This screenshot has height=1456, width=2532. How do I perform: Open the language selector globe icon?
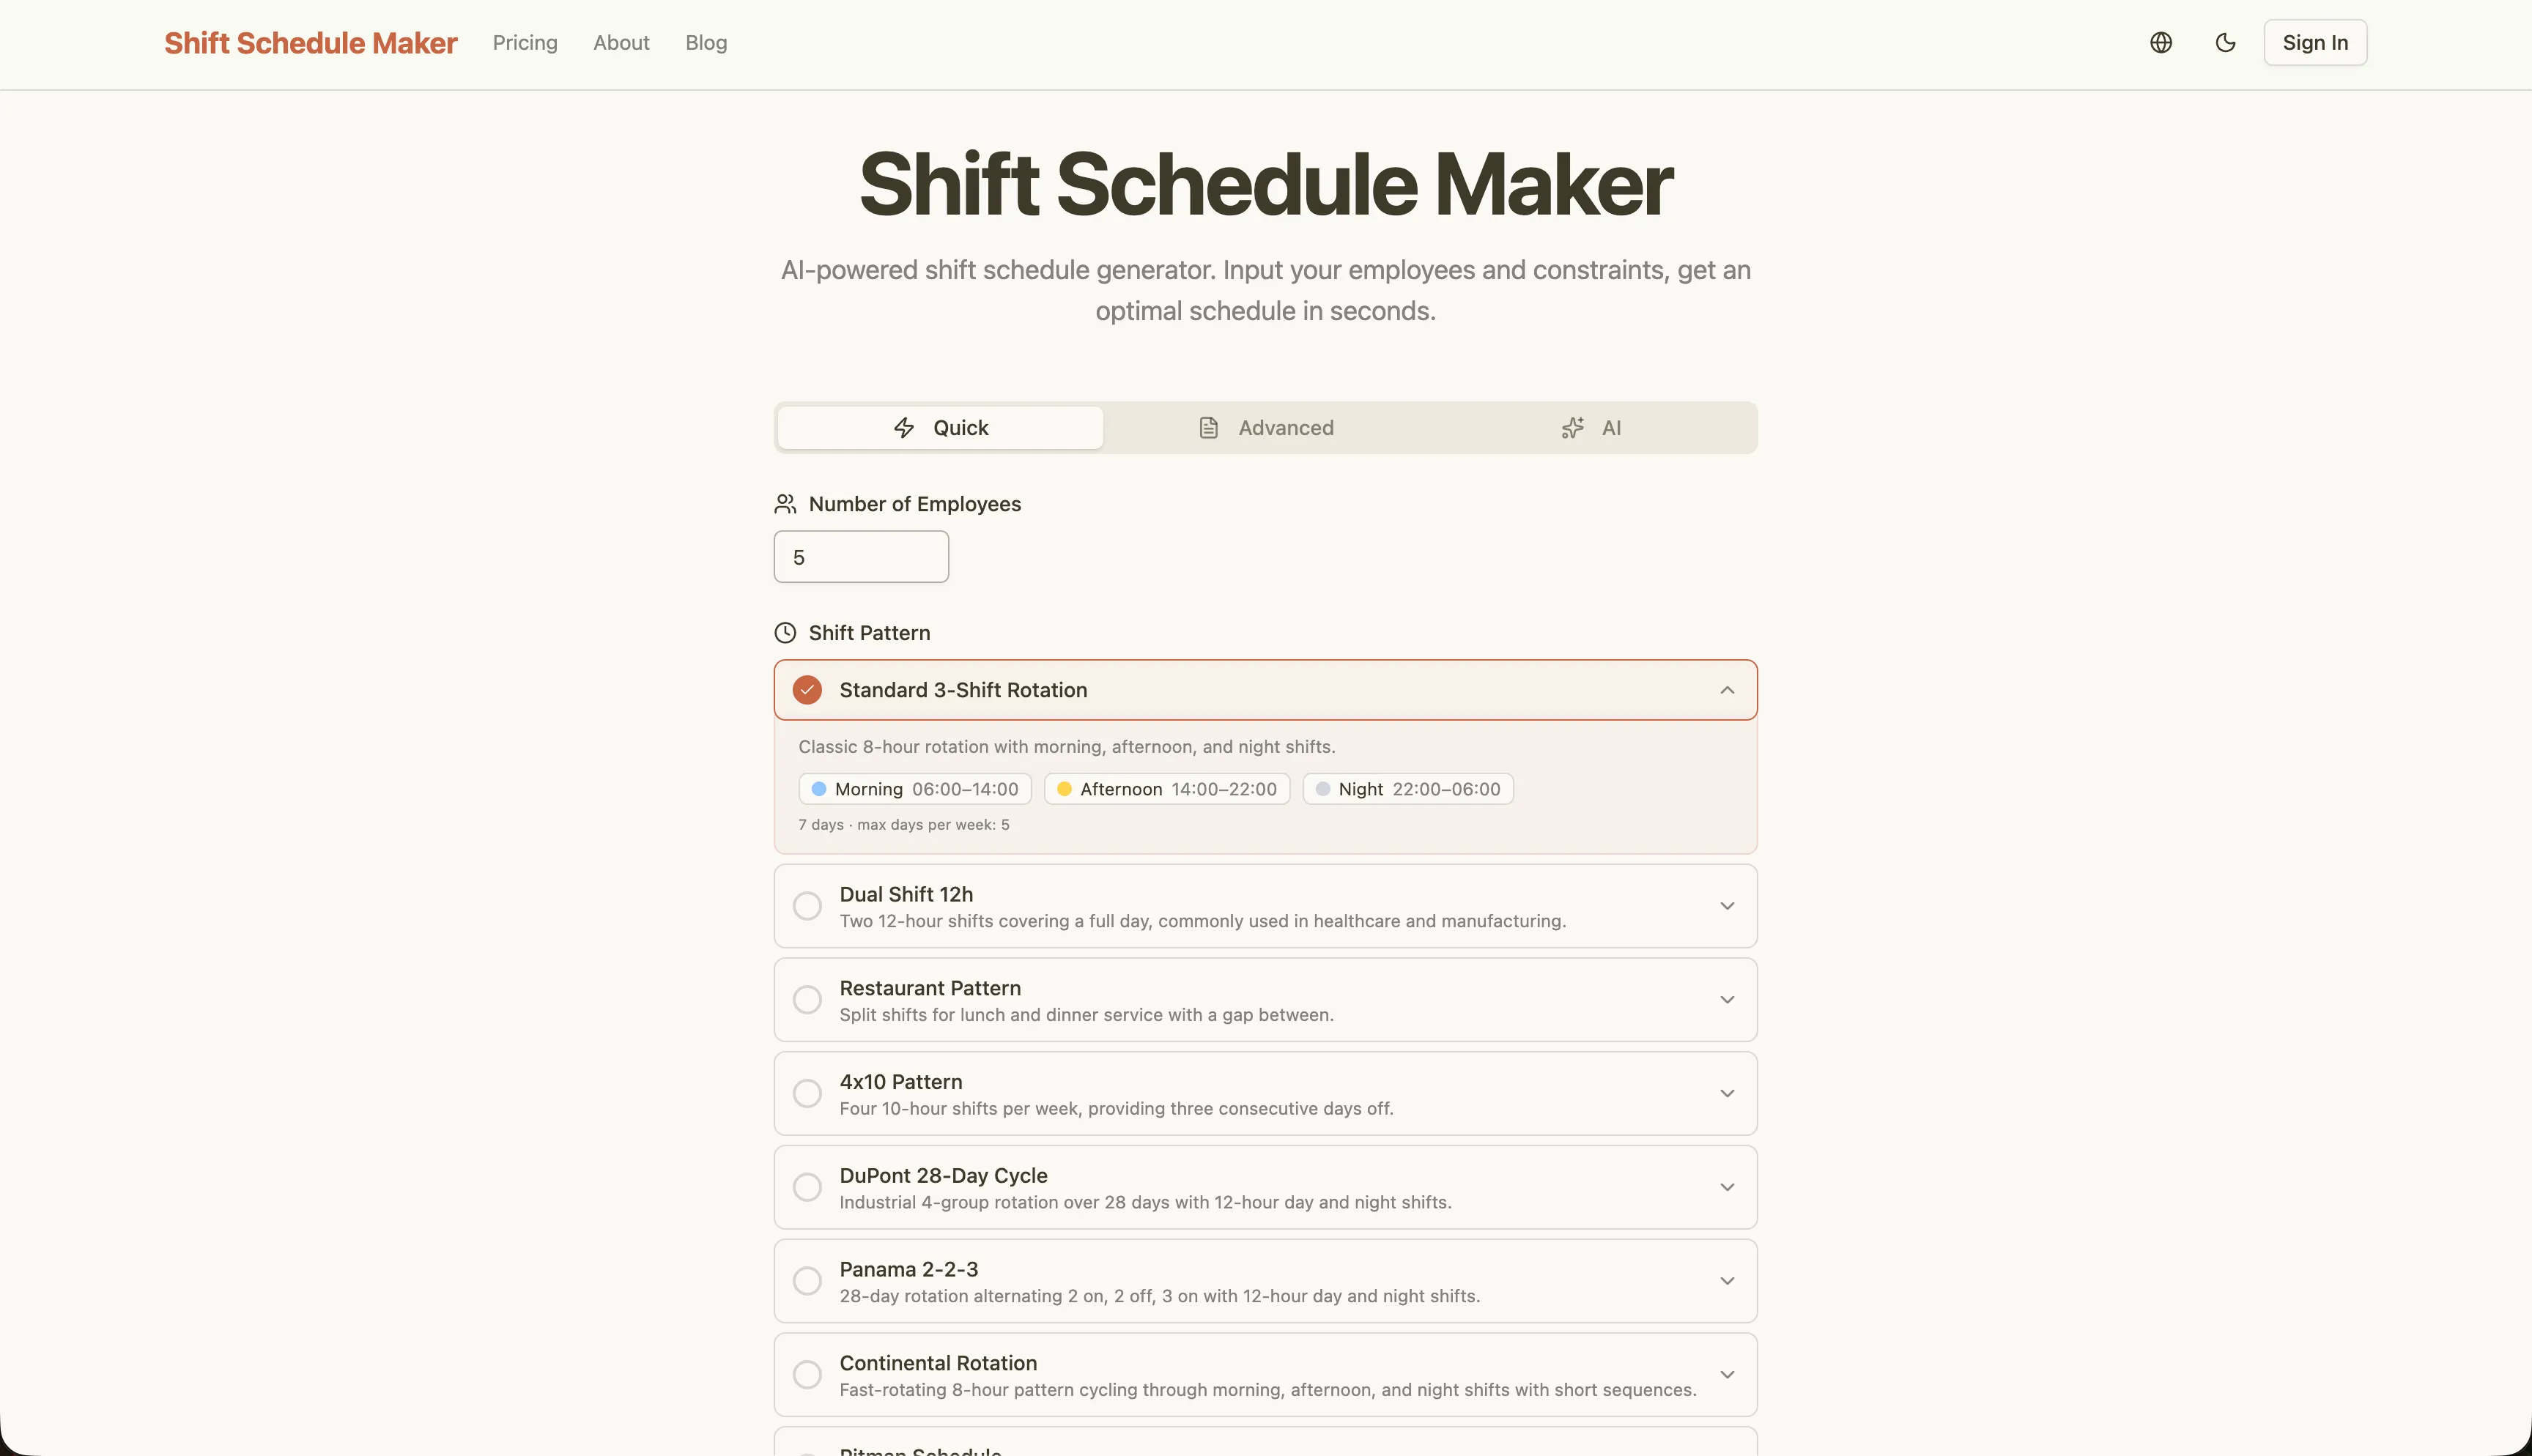click(2160, 42)
